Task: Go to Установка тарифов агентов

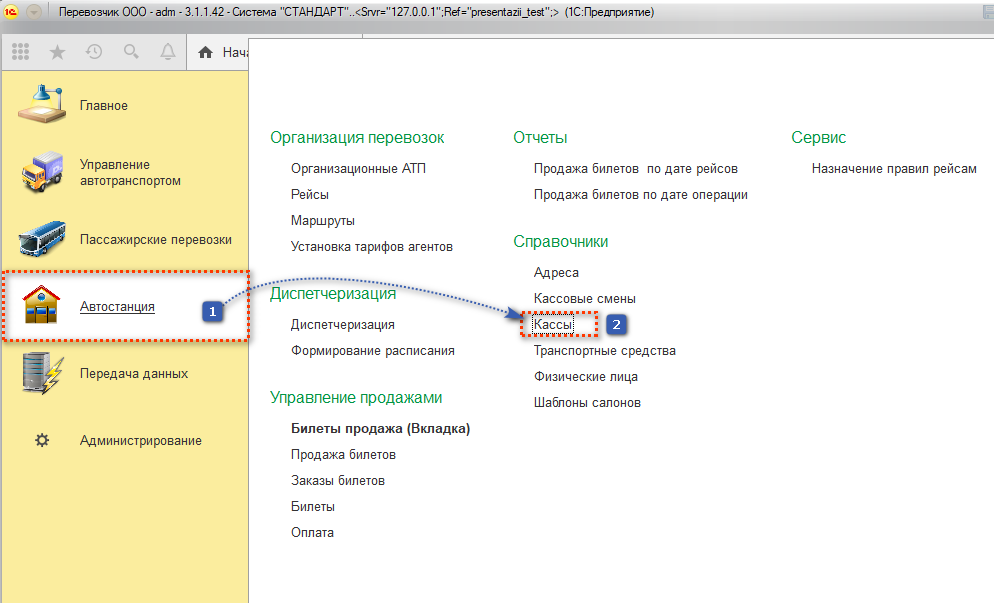Action: point(372,247)
